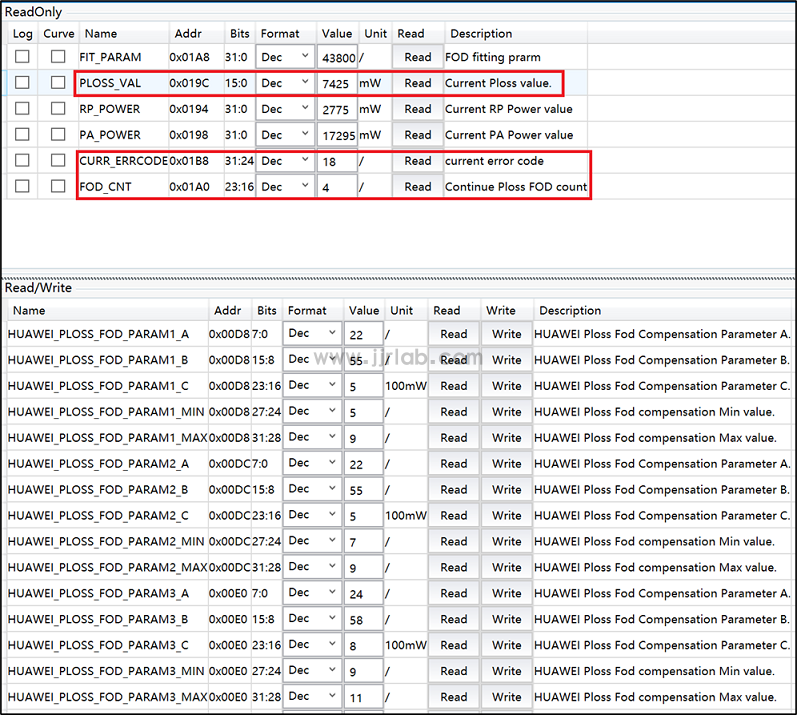Read the FOD_CNT register
Viewport: 797px width, 715px height.
(418, 186)
